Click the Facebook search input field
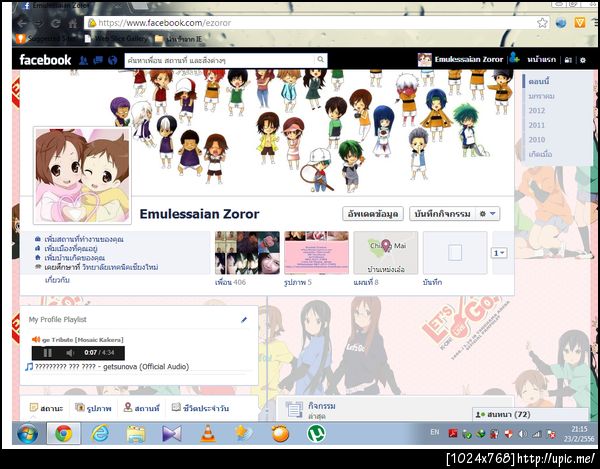 pyautogui.click(x=221, y=60)
